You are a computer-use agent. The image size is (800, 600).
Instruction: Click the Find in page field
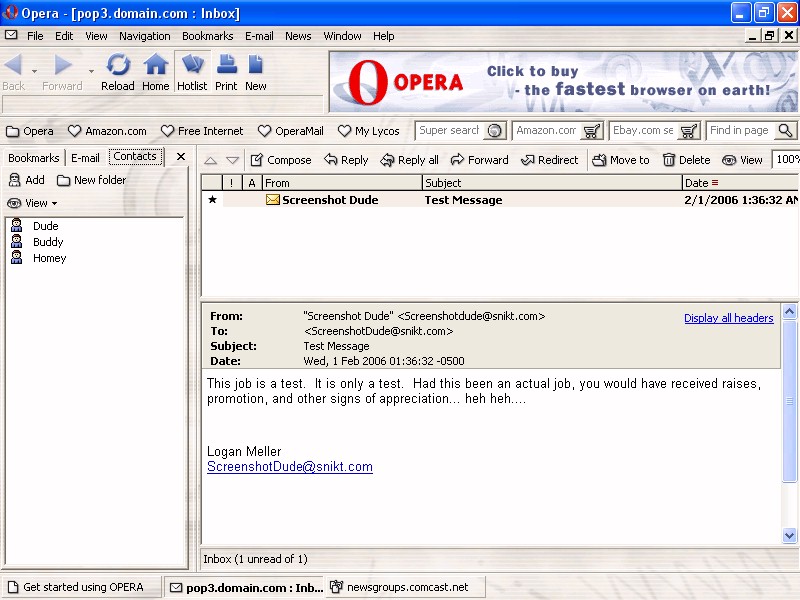(740, 131)
